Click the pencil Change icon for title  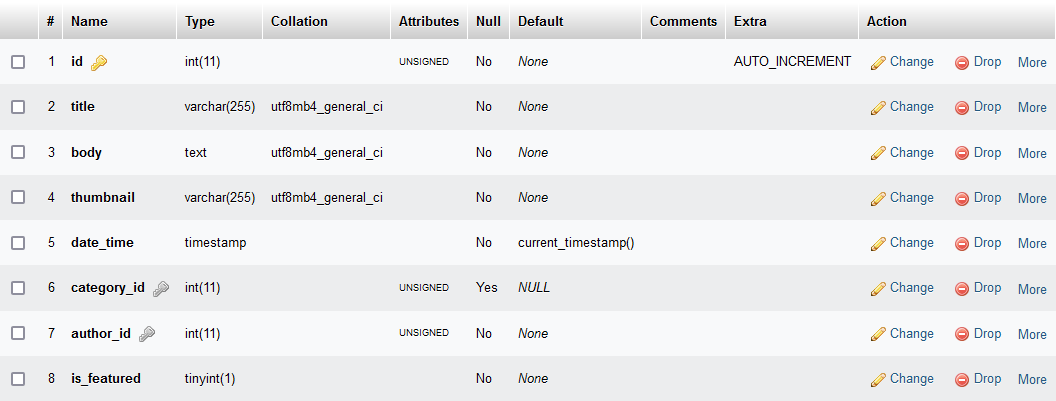pos(879,108)
